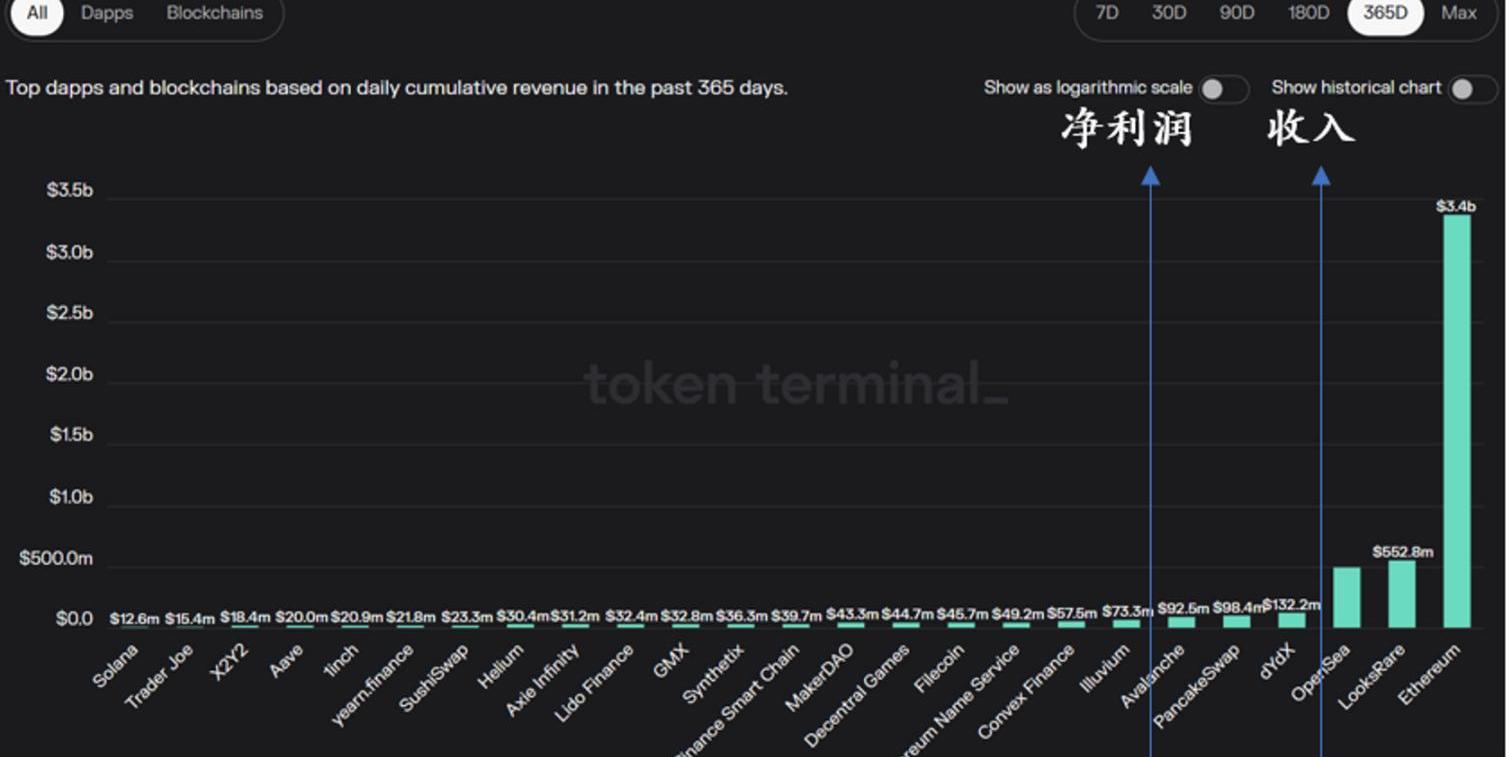Click the $18.4m value label

tap(245, 617)
